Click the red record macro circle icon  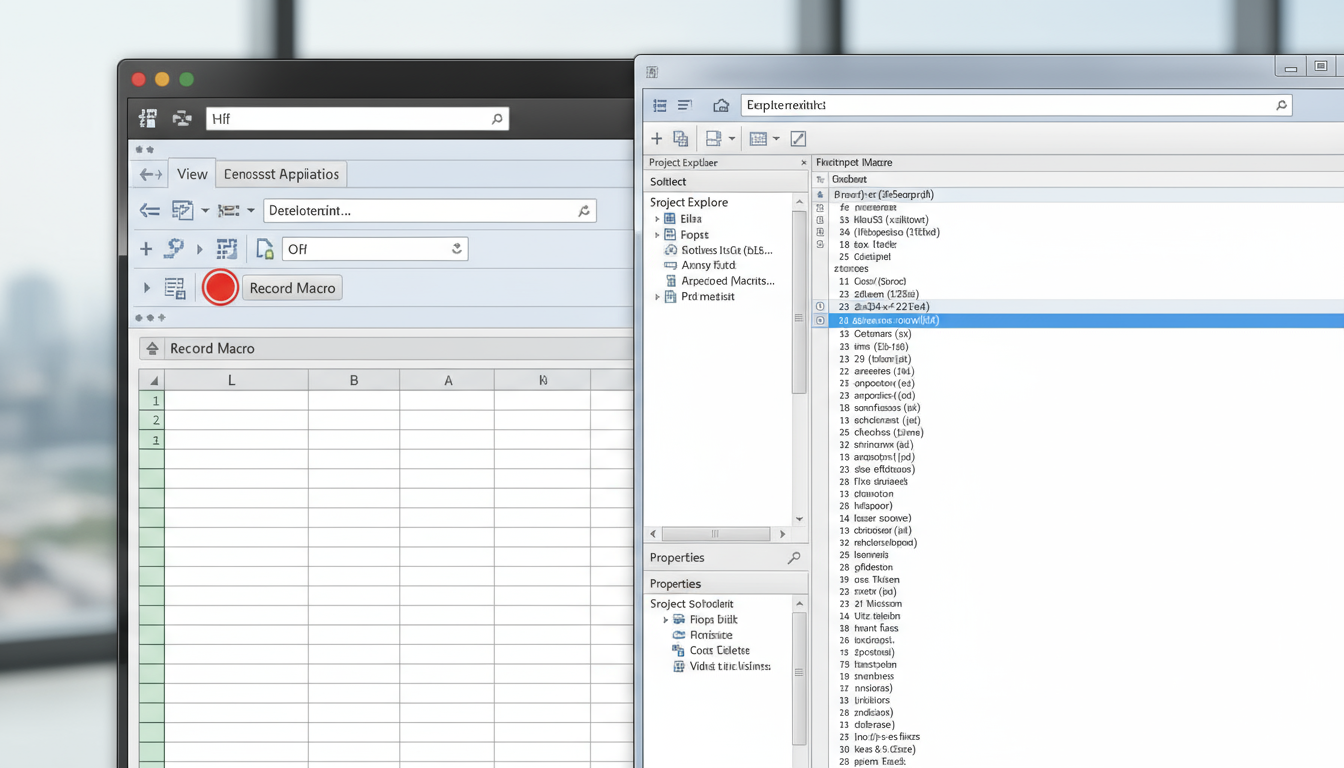[x=220, y=288]
